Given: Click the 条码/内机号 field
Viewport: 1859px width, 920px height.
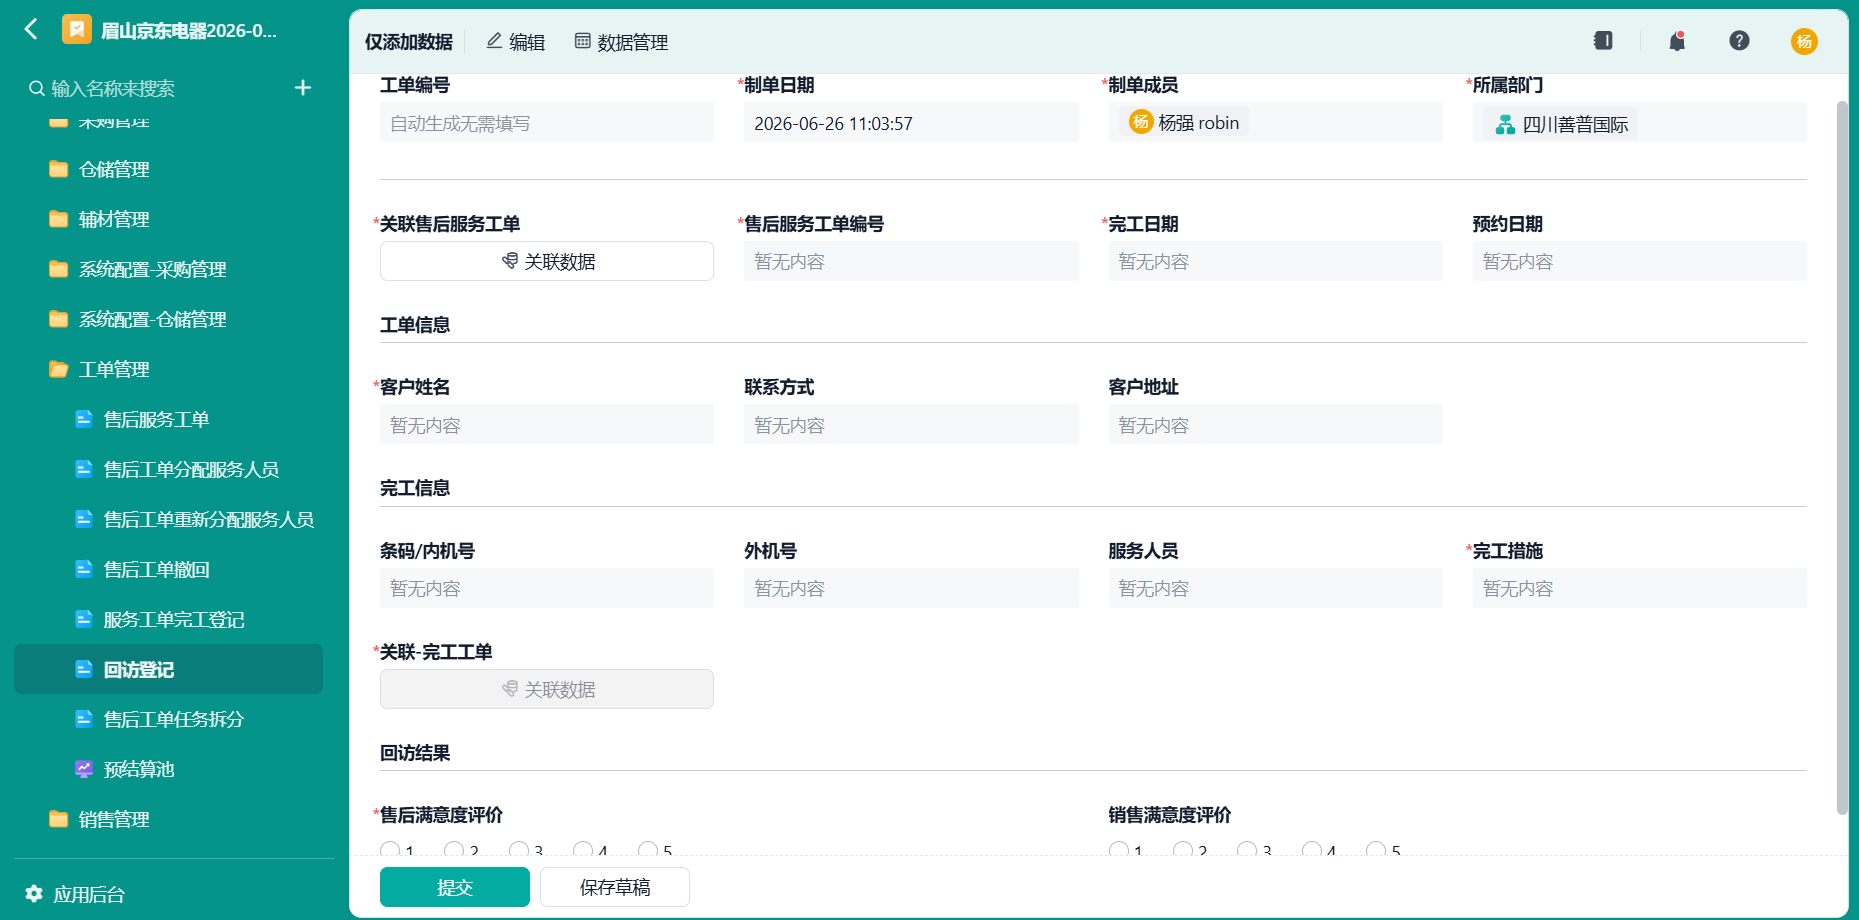Looking at the screenshot, I should pos(547,588).
